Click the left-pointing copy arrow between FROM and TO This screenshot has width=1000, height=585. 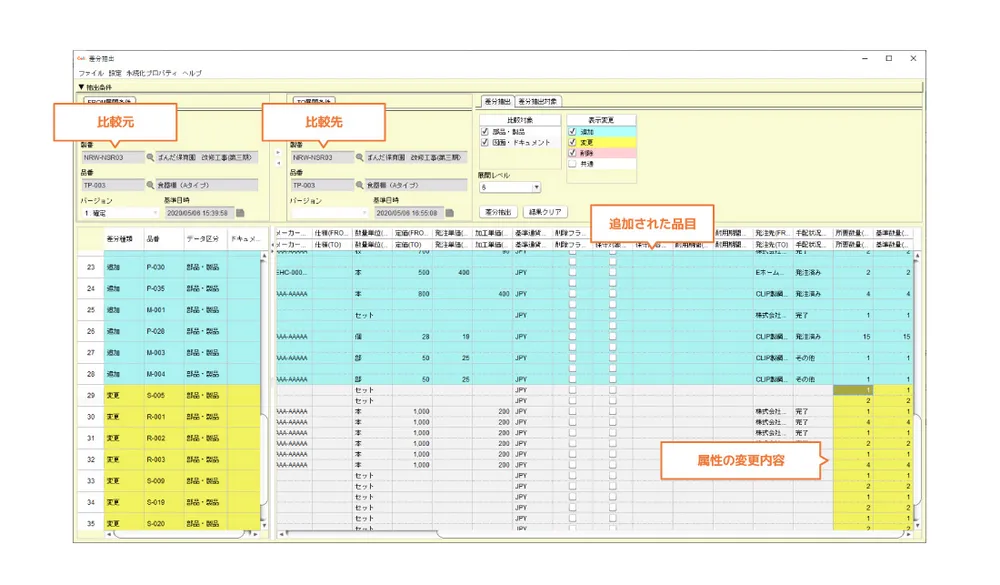click(x=278, y=163)
